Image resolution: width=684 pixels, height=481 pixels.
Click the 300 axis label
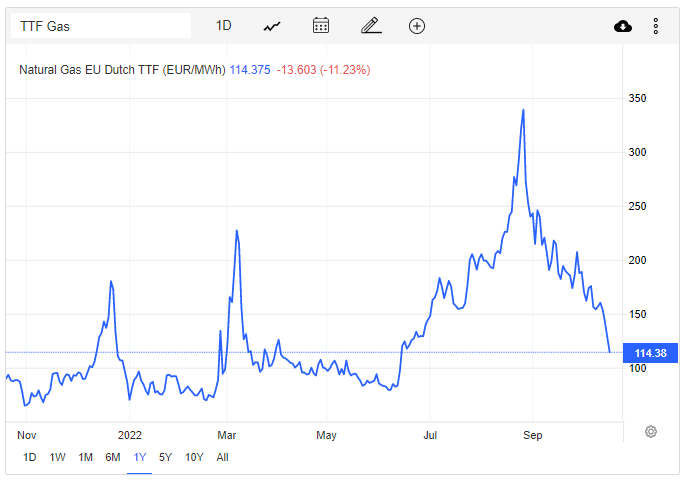[637, 152]
